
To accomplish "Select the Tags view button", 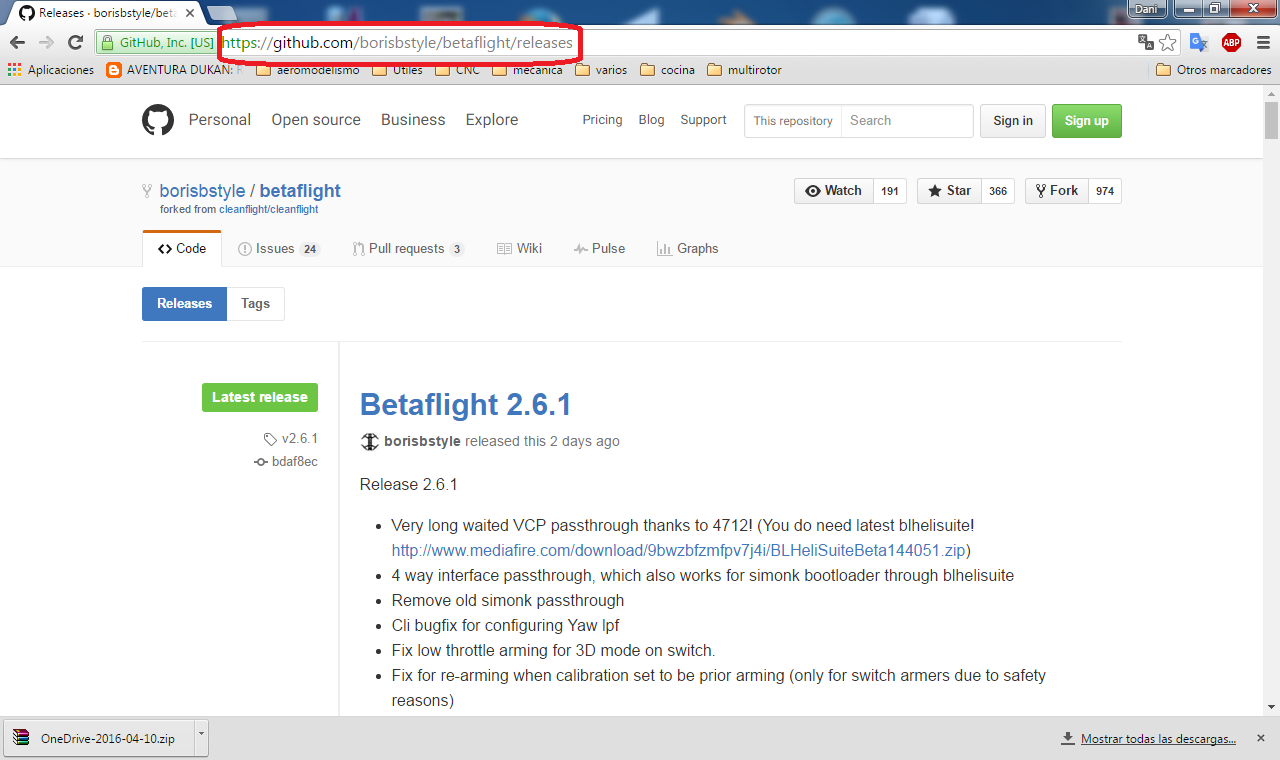I will (255, 304).
